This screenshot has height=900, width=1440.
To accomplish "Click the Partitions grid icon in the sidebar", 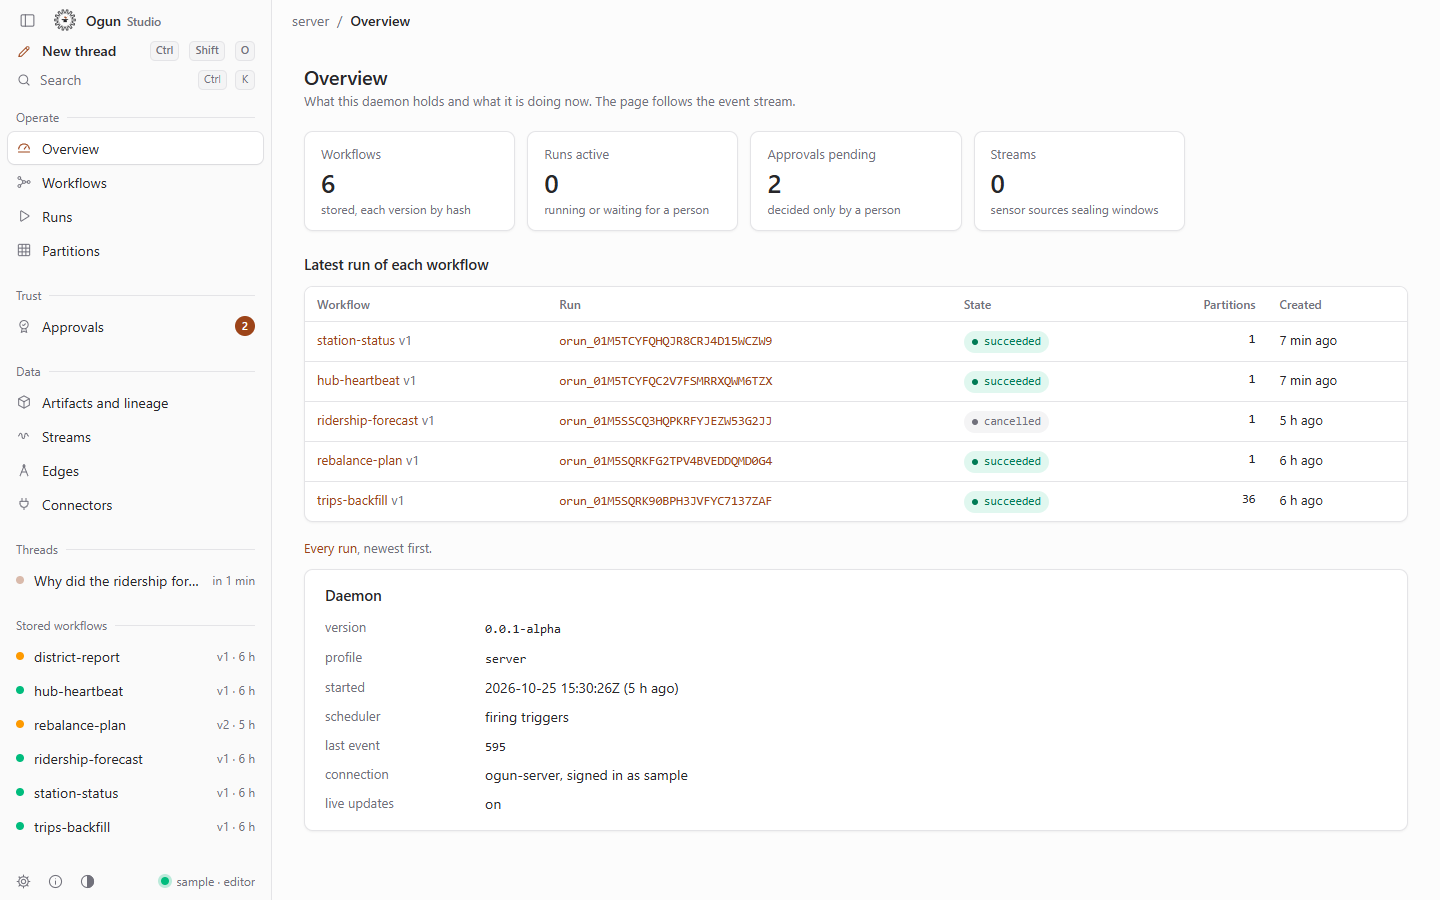I will pos(24,251).
